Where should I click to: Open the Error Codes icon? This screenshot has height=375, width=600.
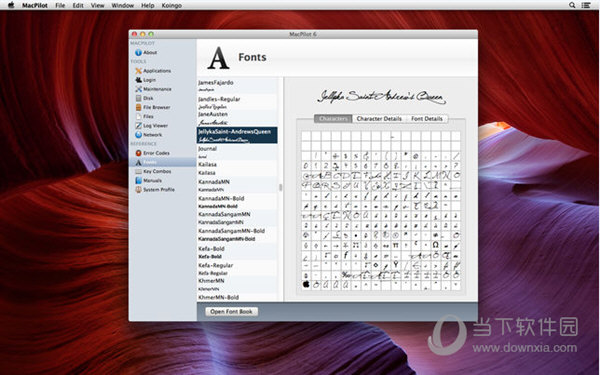coord(139,153)
